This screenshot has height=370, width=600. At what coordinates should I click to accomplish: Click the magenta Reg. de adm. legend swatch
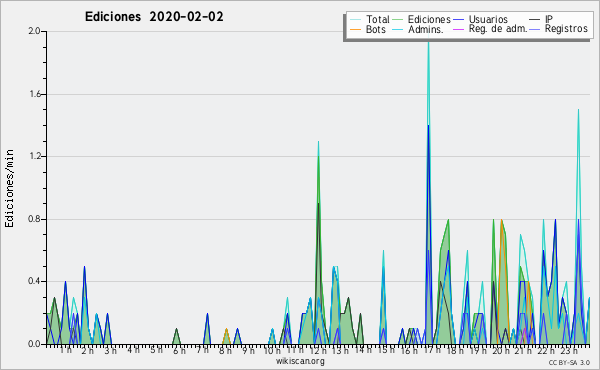coord(458,29)
